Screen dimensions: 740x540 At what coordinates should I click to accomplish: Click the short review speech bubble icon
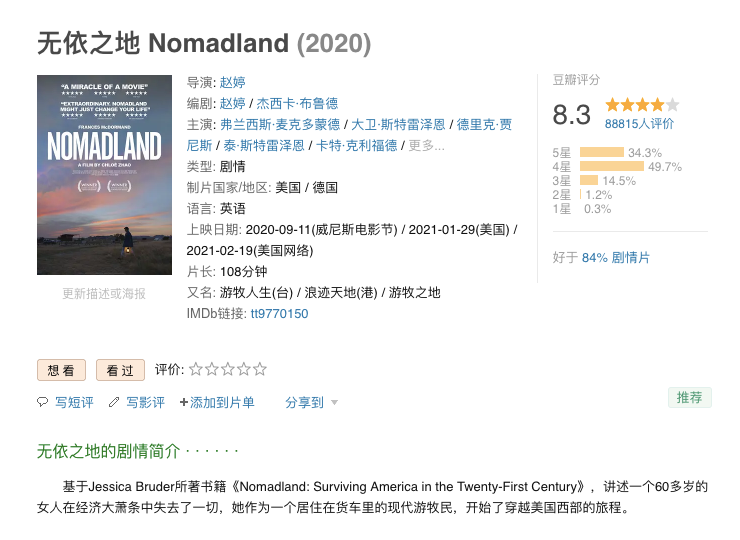click(x=42, y=402)
